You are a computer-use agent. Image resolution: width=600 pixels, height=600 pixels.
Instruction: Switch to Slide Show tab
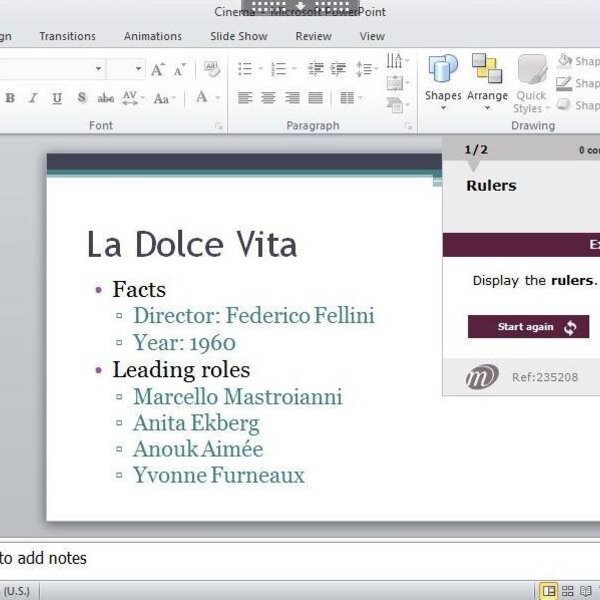click(x=239, y=36)
